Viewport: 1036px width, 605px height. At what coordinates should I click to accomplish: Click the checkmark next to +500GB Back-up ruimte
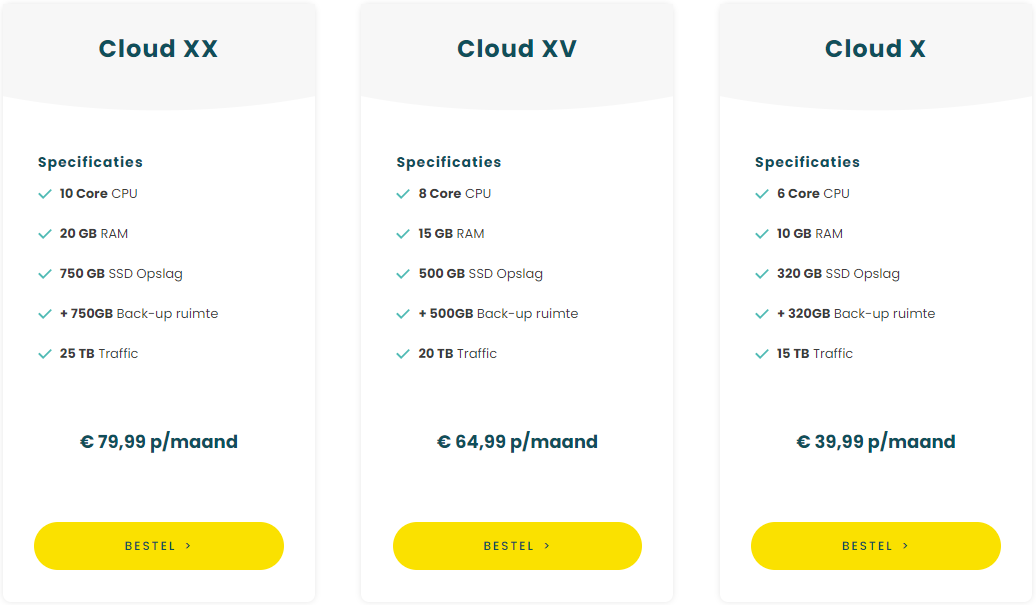tap(403, 314)
